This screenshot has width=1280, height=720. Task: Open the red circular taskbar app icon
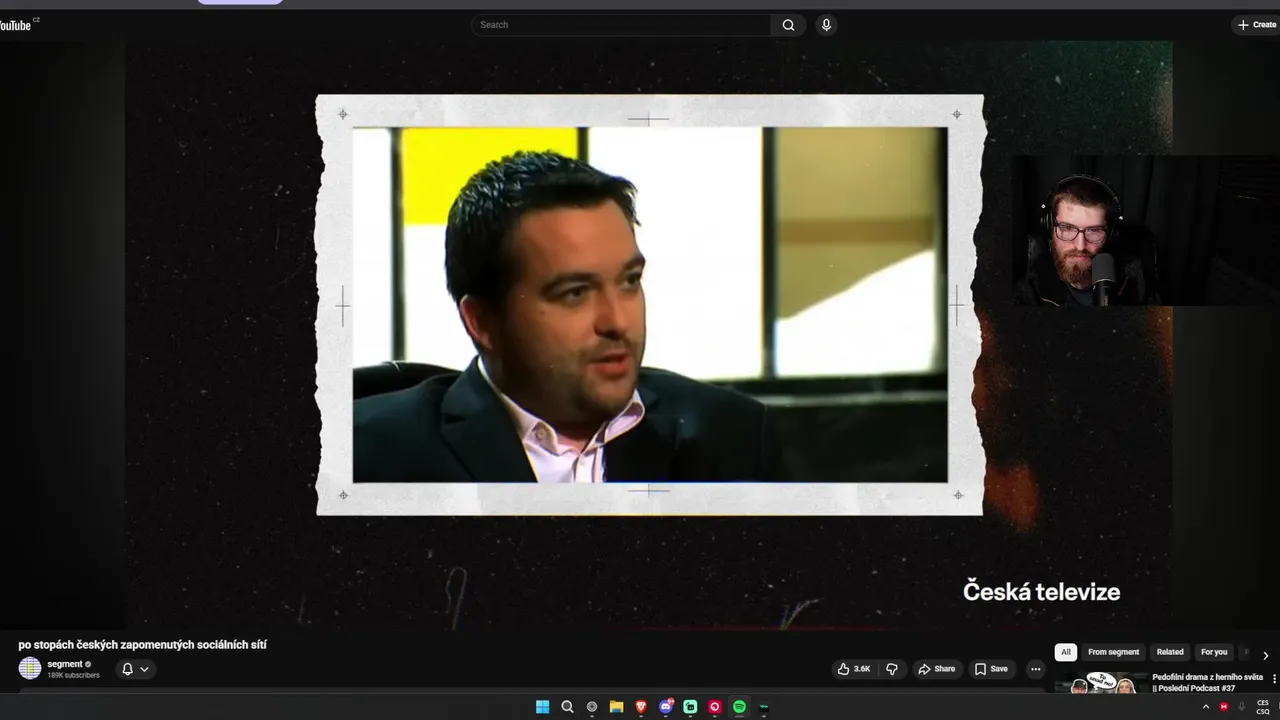715,707
